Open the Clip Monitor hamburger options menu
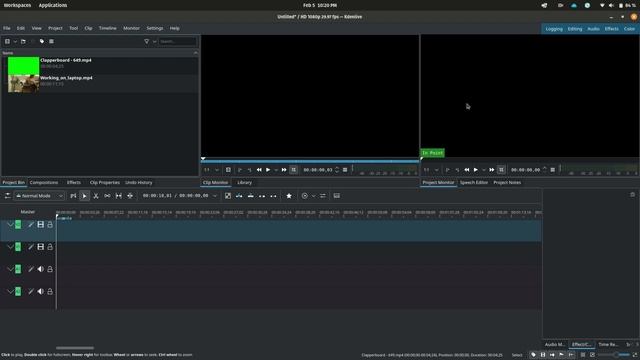The width and height of the screenshot is (640, 360). pos(345,170)
